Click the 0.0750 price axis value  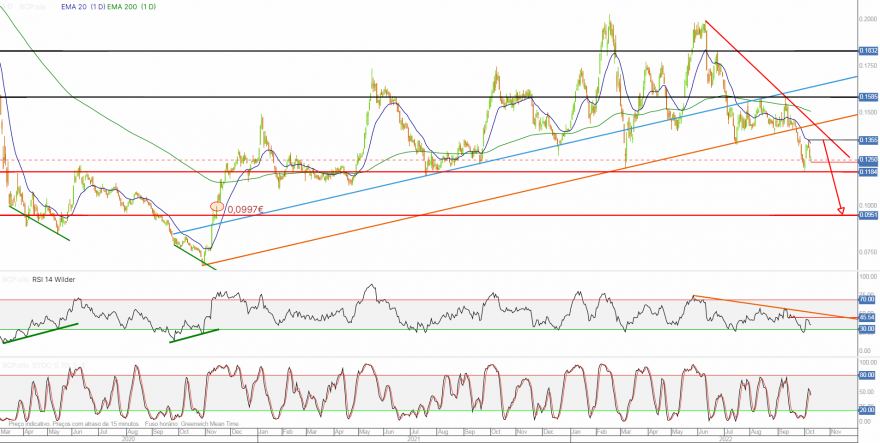(868, 252)
